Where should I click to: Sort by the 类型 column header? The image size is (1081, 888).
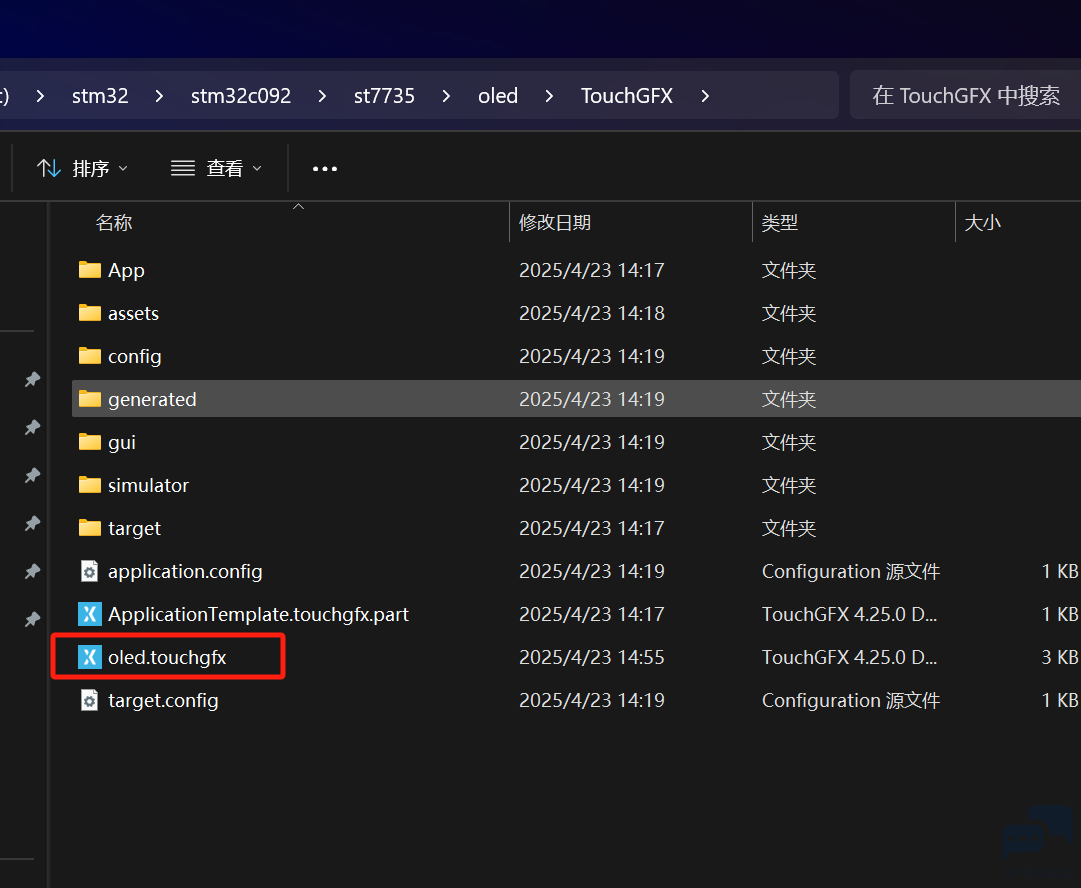coord(780,223)
